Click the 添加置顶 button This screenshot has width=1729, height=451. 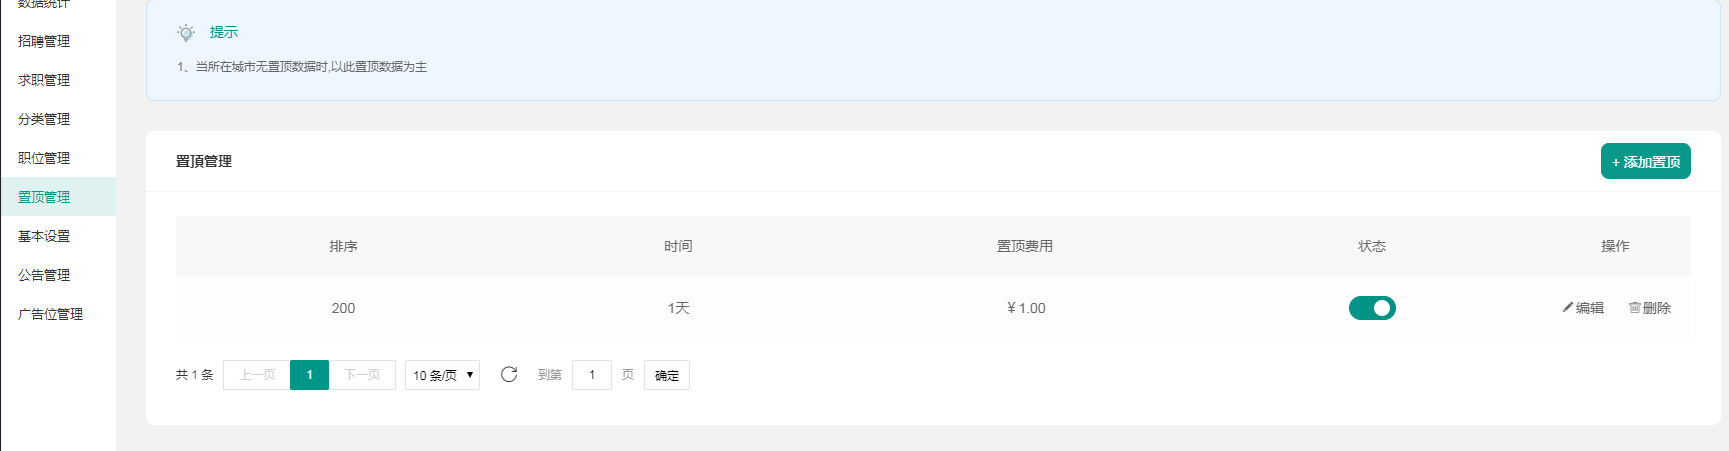(1645, 162)
